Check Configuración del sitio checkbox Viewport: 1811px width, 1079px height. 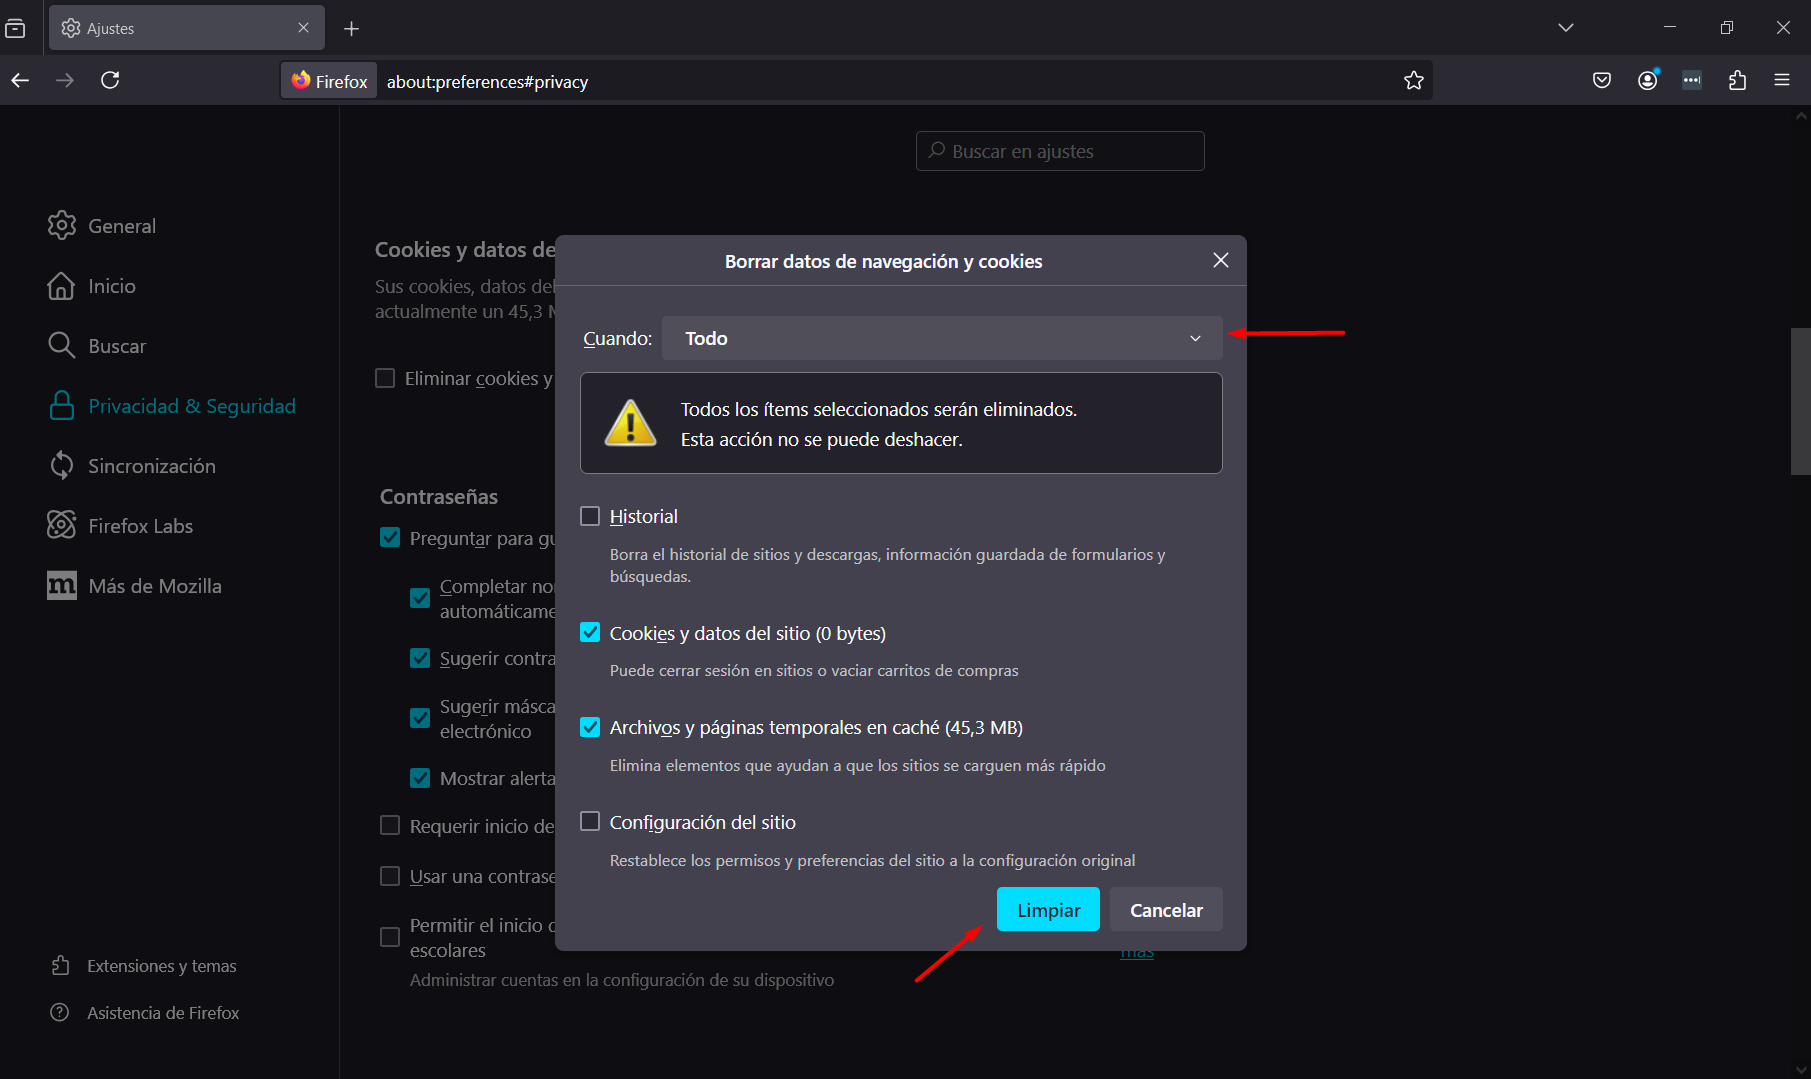[590, 822]
